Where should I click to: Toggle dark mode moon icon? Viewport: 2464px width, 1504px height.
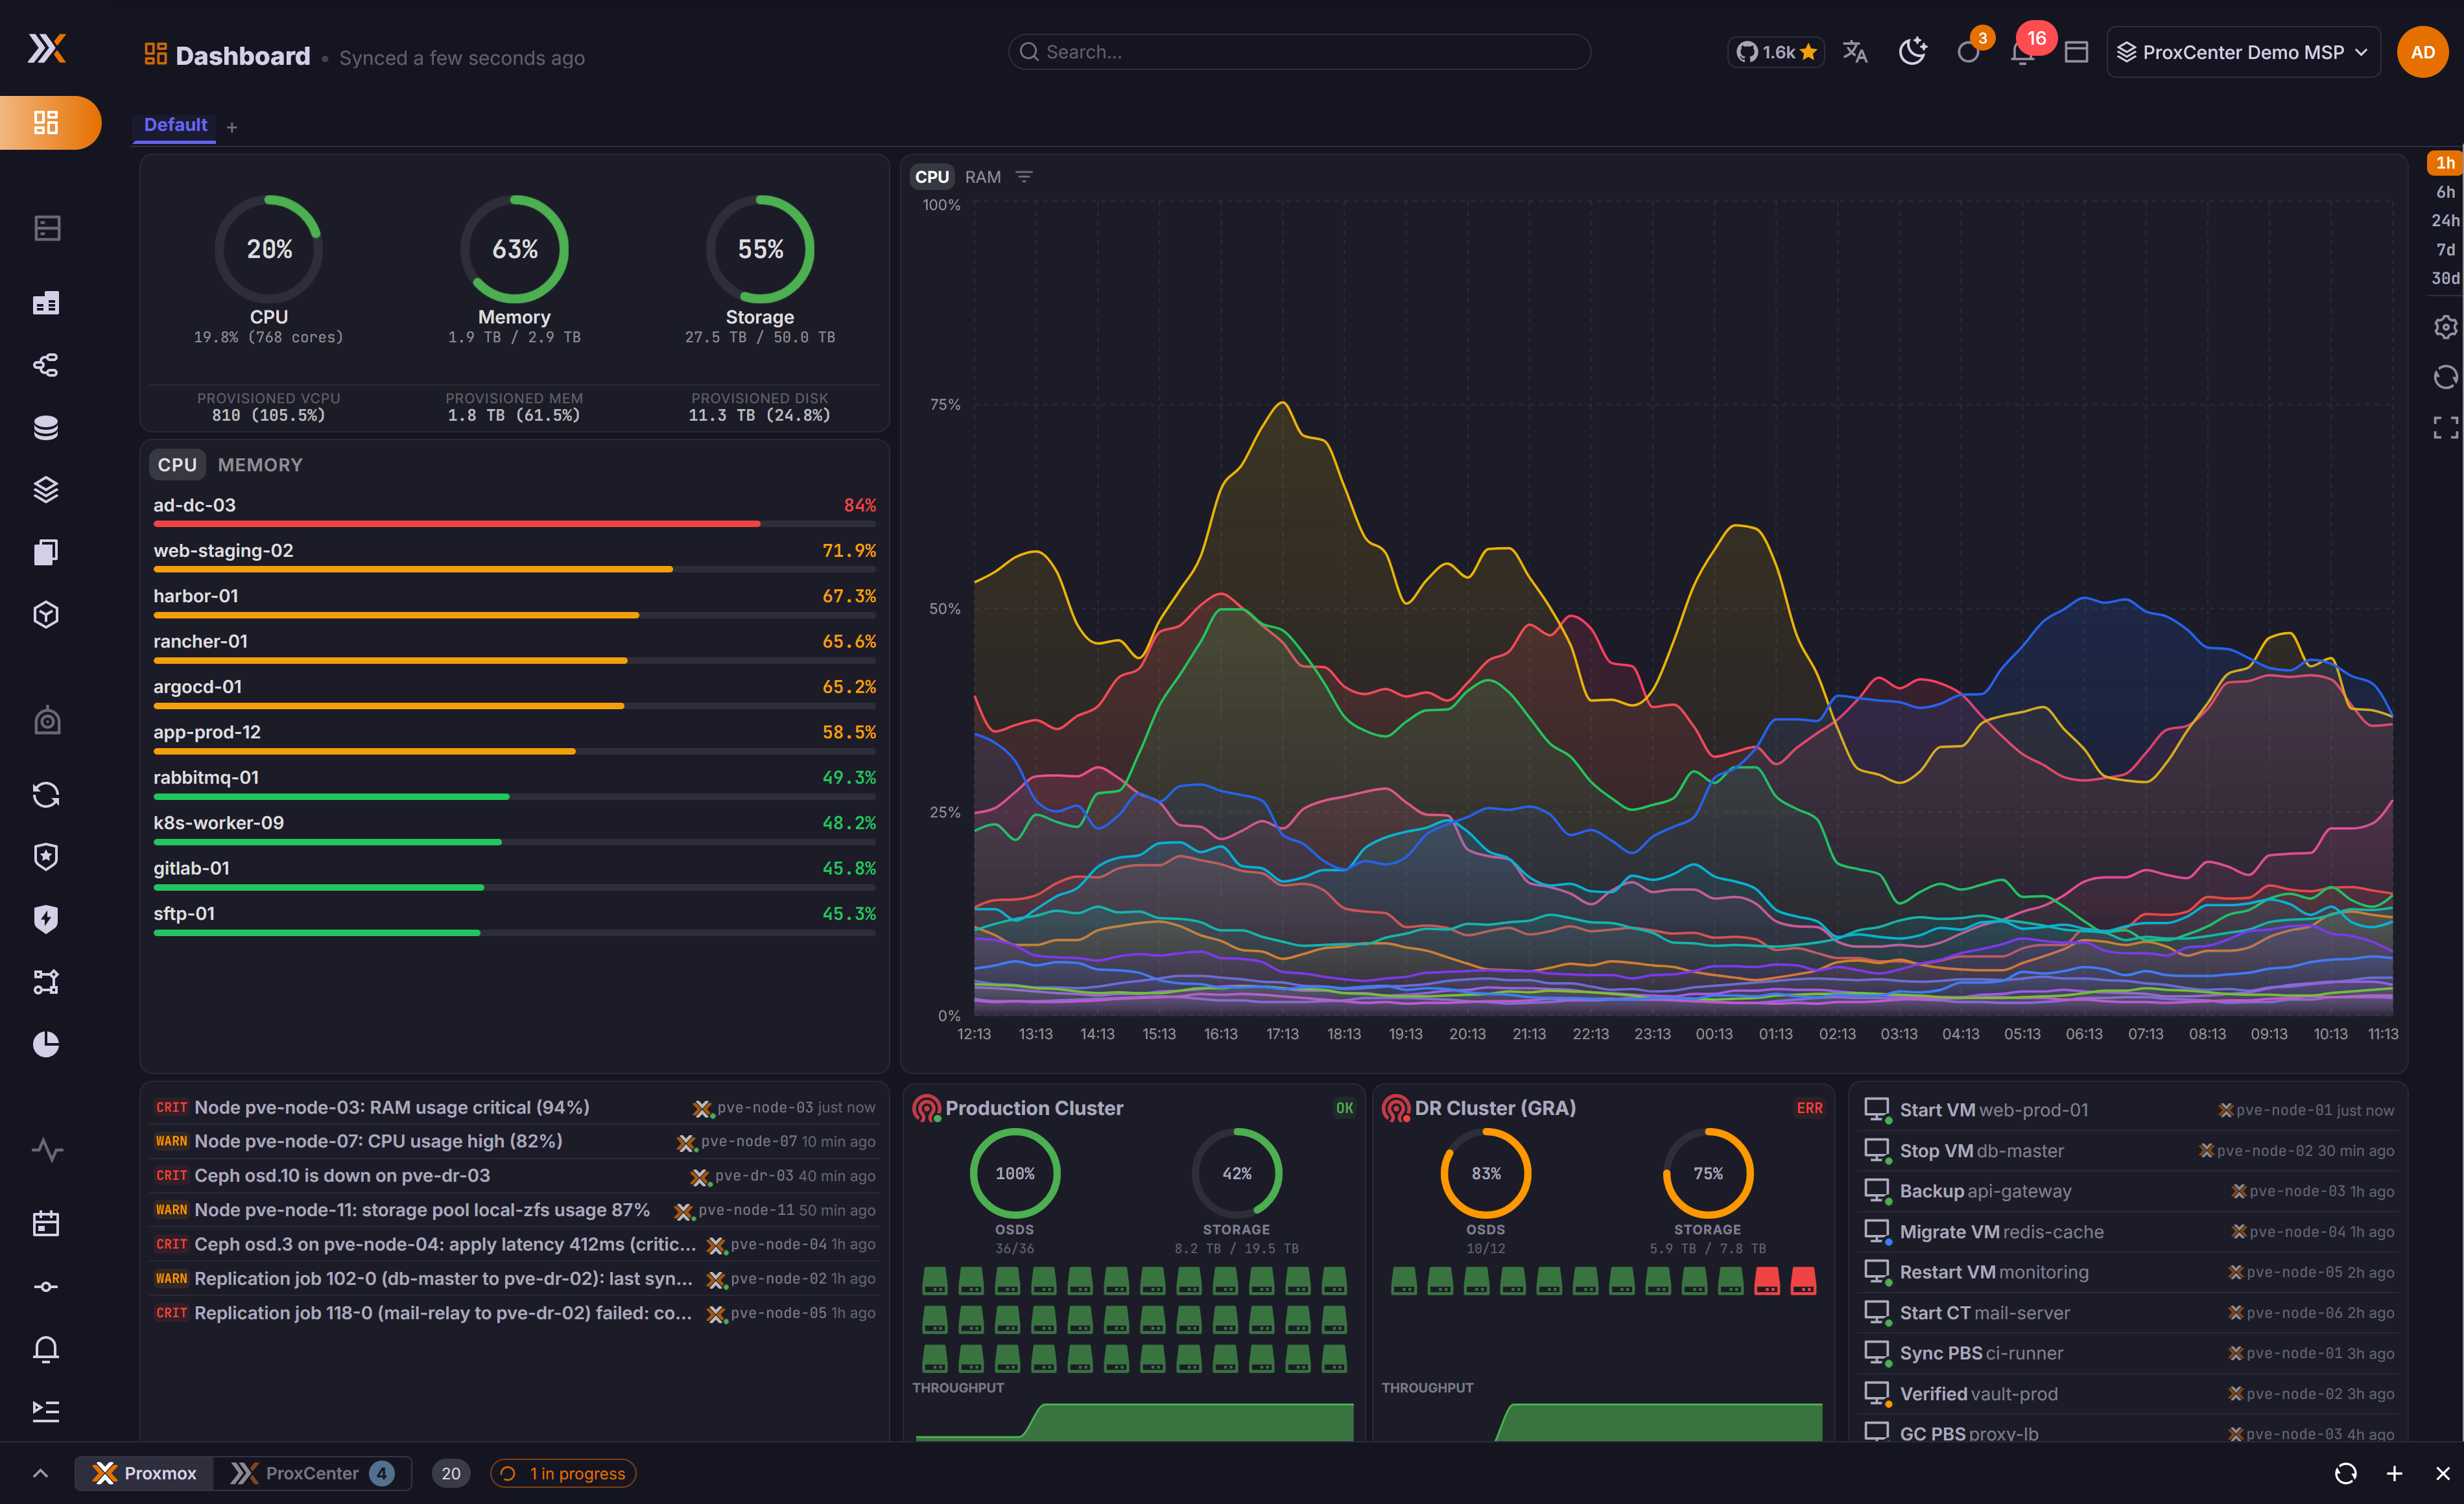(1912, 51)
